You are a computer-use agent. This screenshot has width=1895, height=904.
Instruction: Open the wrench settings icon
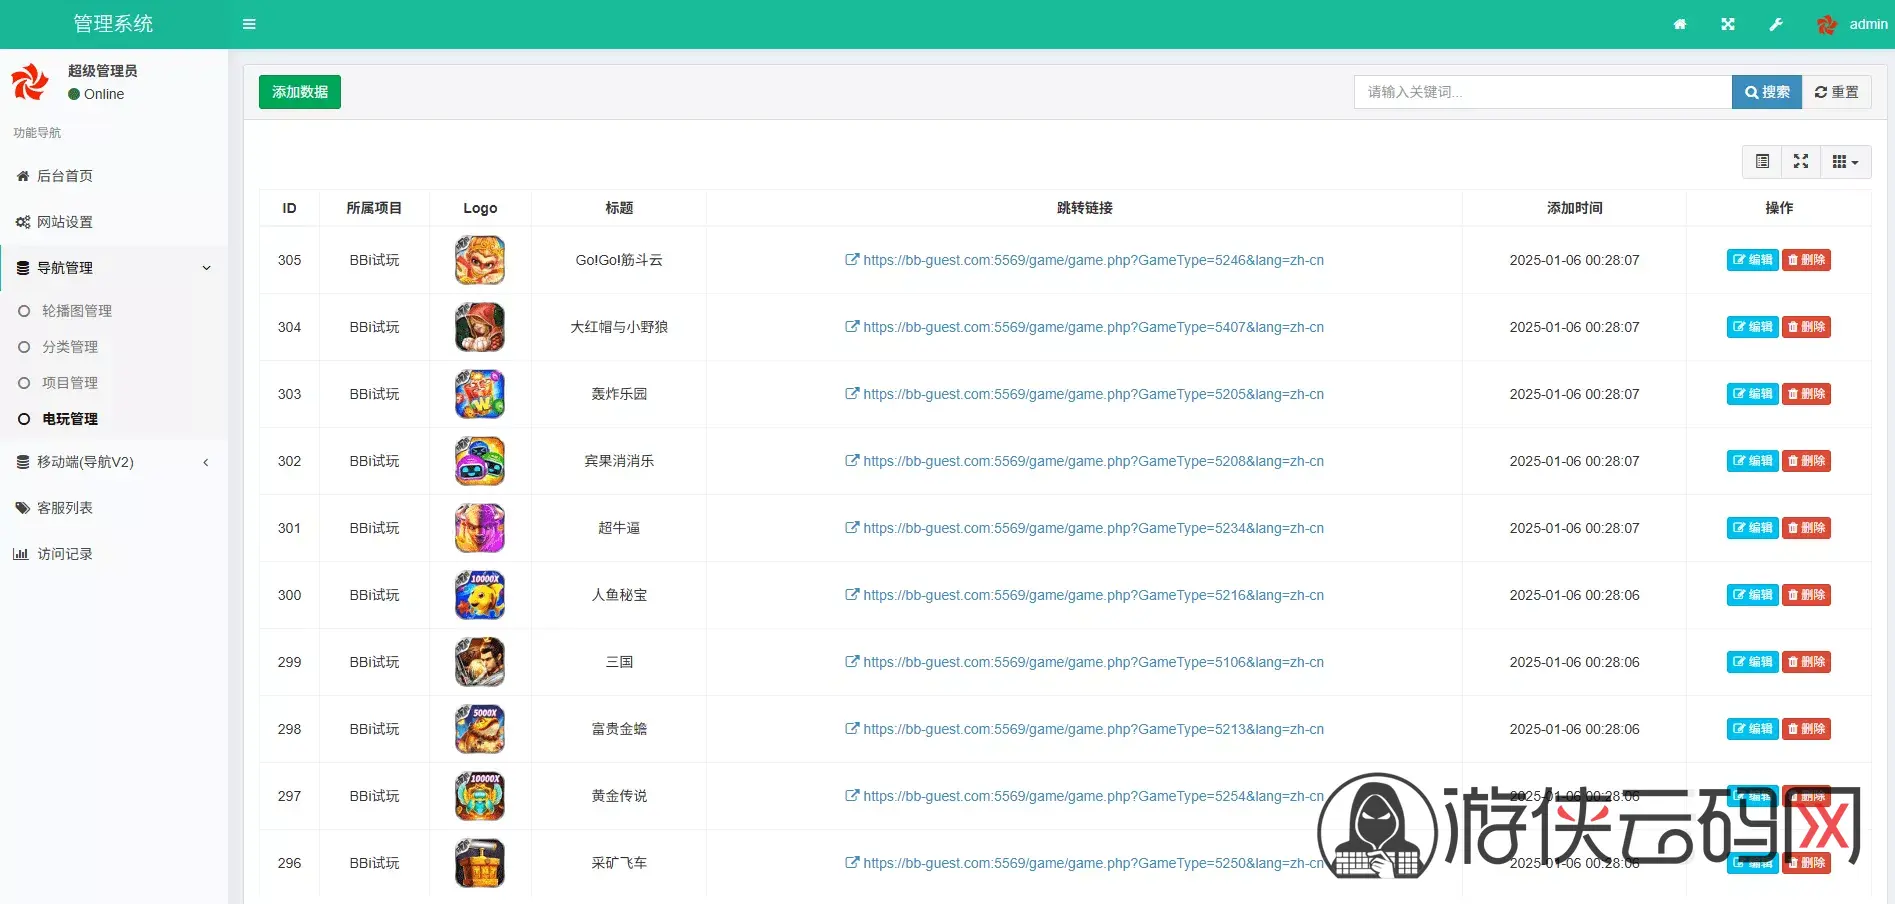[1776, 24]
